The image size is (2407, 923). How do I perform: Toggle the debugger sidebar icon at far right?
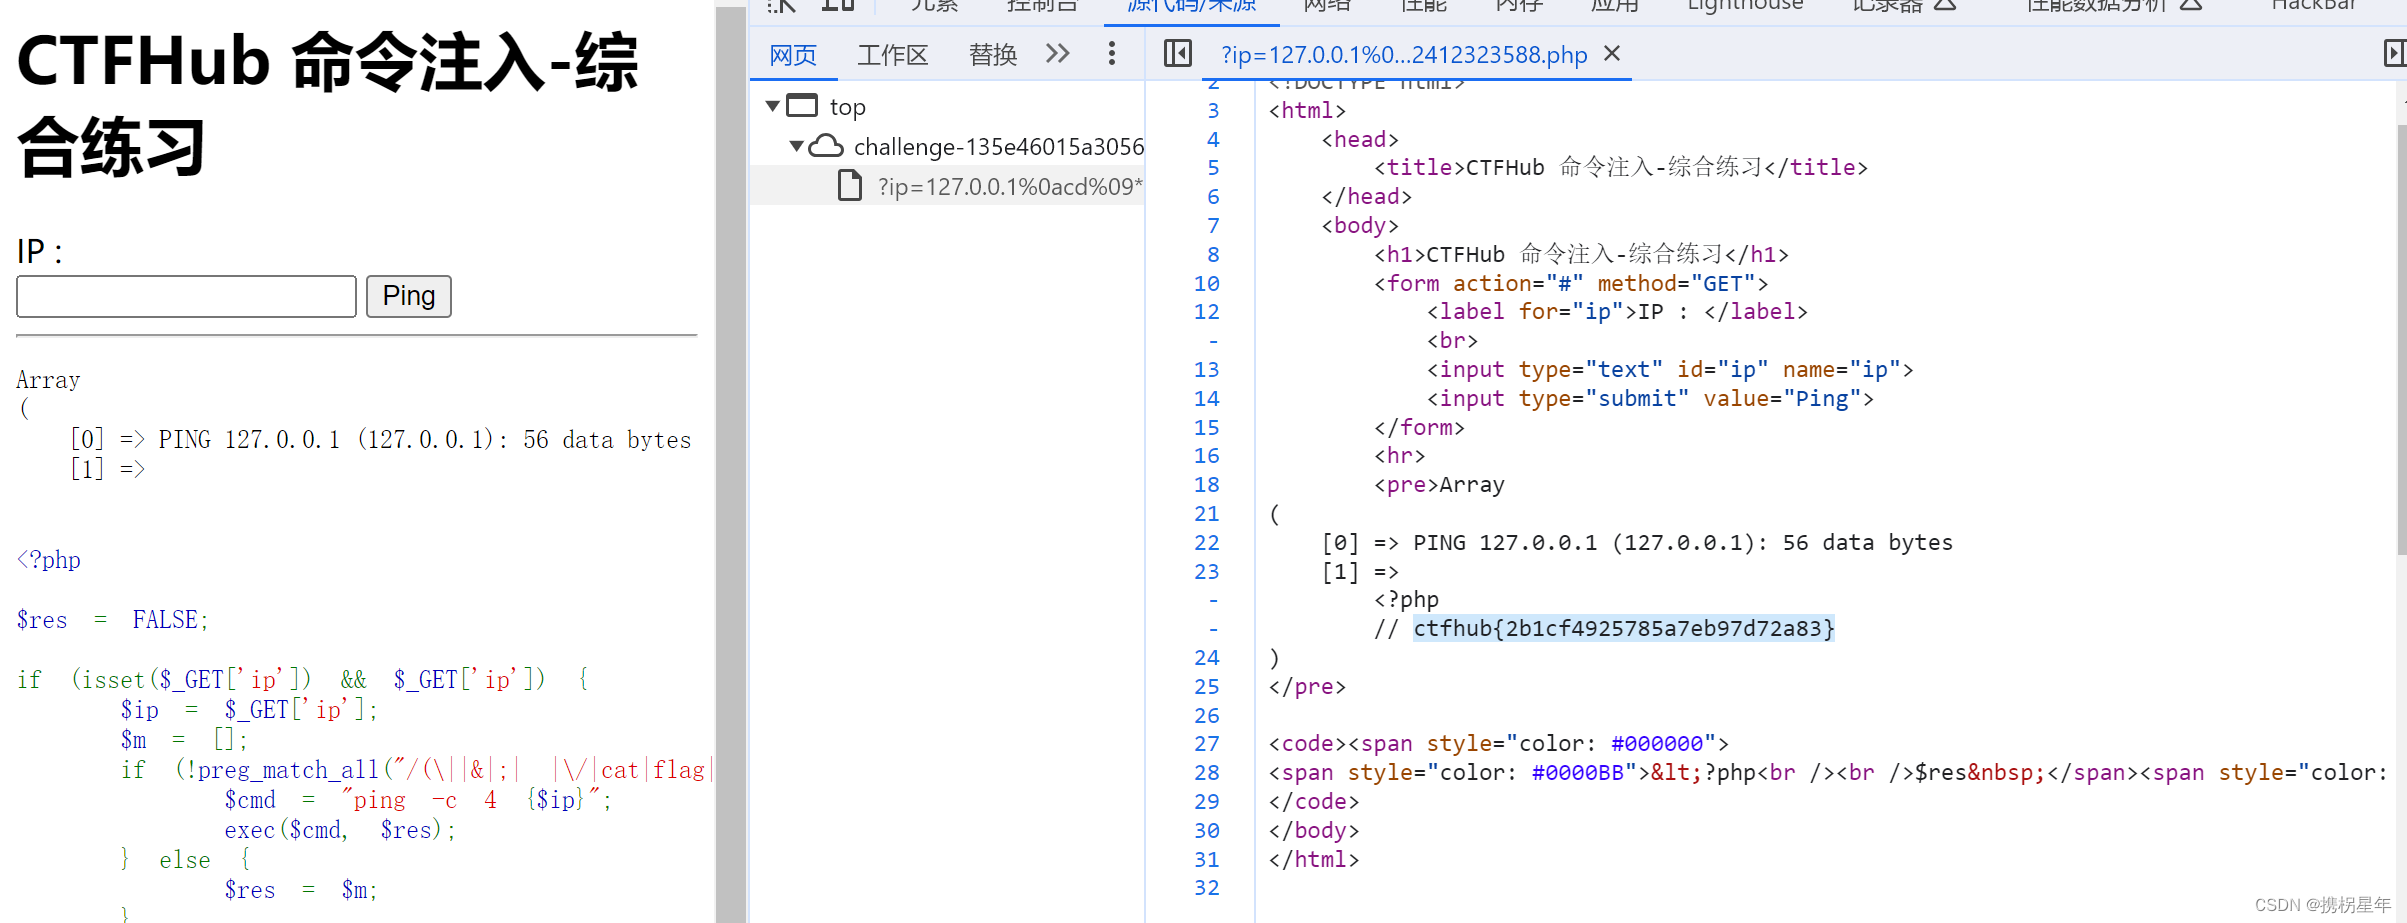(x=2394, y=53)
